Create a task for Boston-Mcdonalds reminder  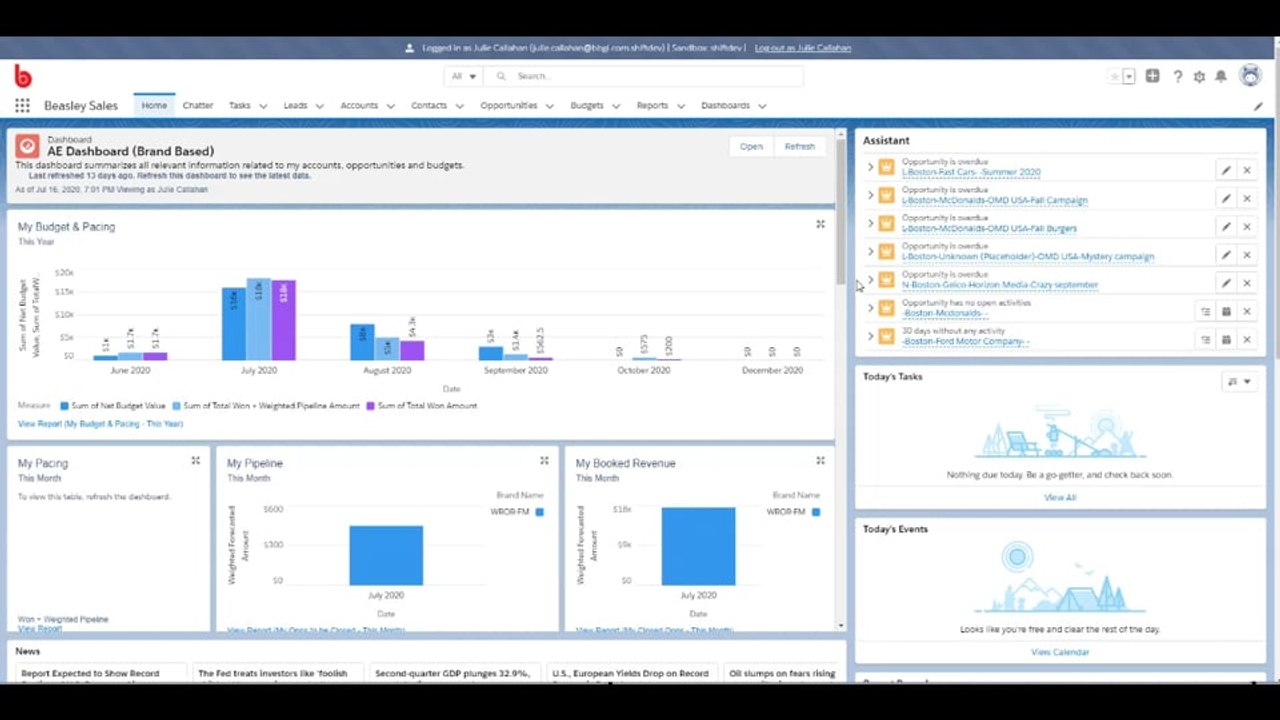(1206, 311)
